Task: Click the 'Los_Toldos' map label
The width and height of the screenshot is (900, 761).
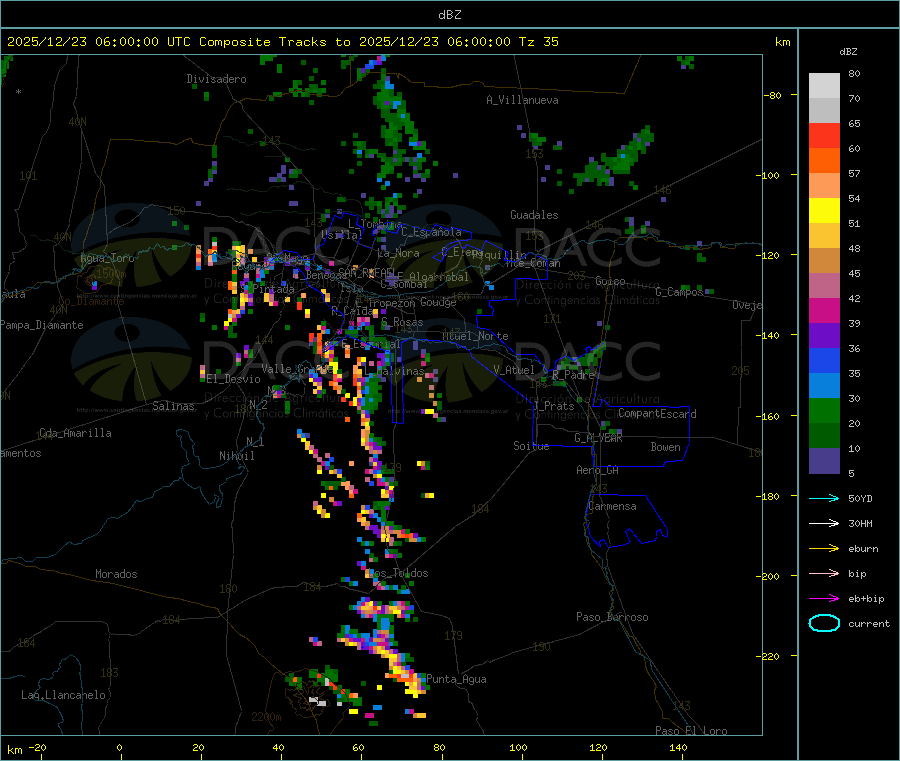Action: (398, 573)
